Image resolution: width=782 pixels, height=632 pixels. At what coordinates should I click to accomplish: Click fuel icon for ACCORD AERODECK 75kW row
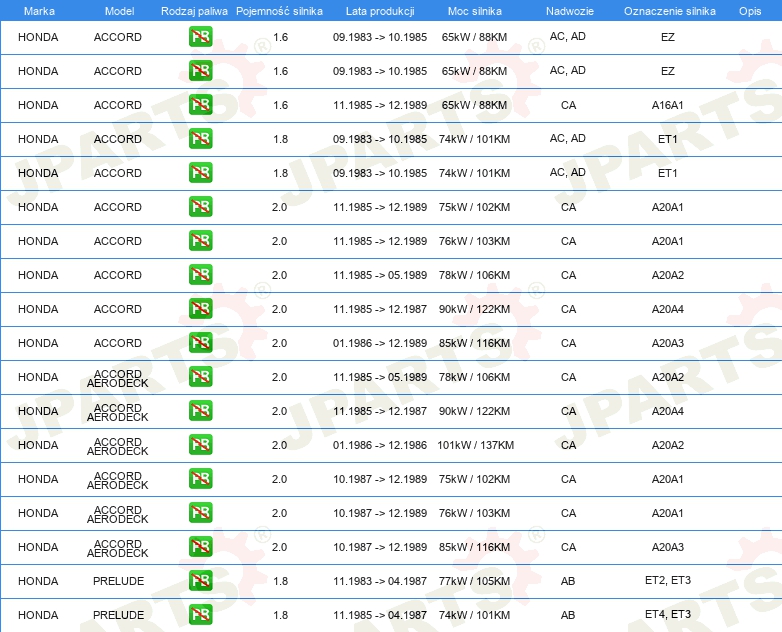point(200,478)
